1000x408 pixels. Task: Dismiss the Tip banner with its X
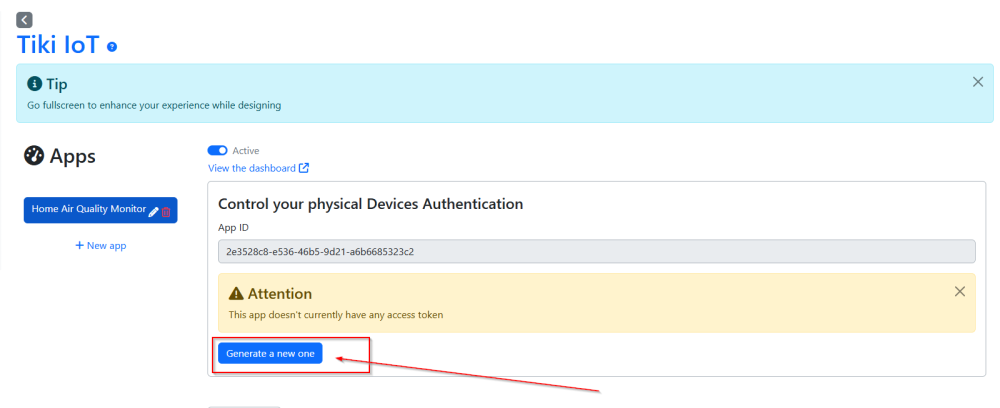tap(978, 82)
